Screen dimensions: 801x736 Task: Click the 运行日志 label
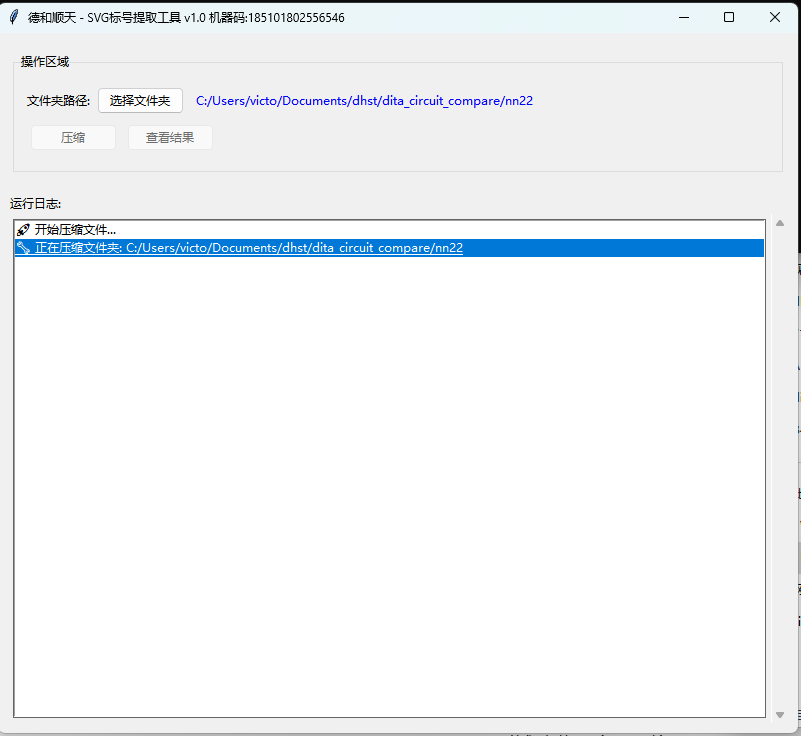pyautogui.click(x=36, y=204)
